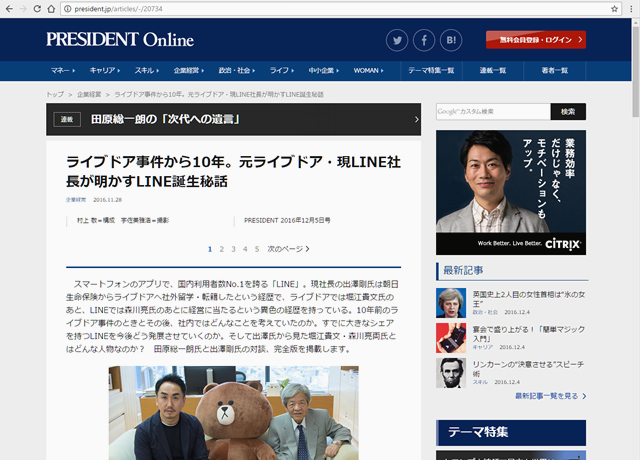Click the Facebook icon in header

(x=424, y=41)
